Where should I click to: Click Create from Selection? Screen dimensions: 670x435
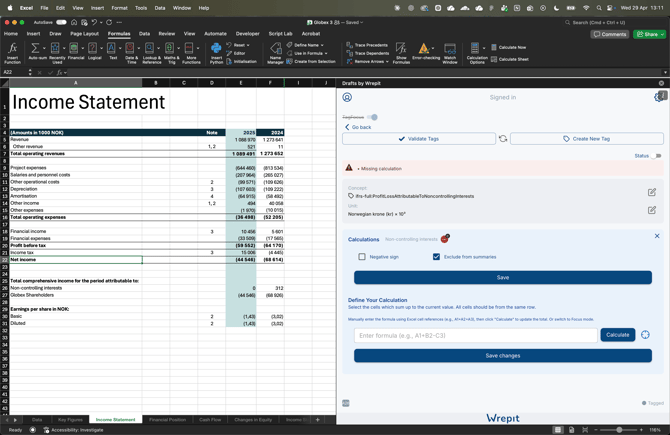(311, 62)
